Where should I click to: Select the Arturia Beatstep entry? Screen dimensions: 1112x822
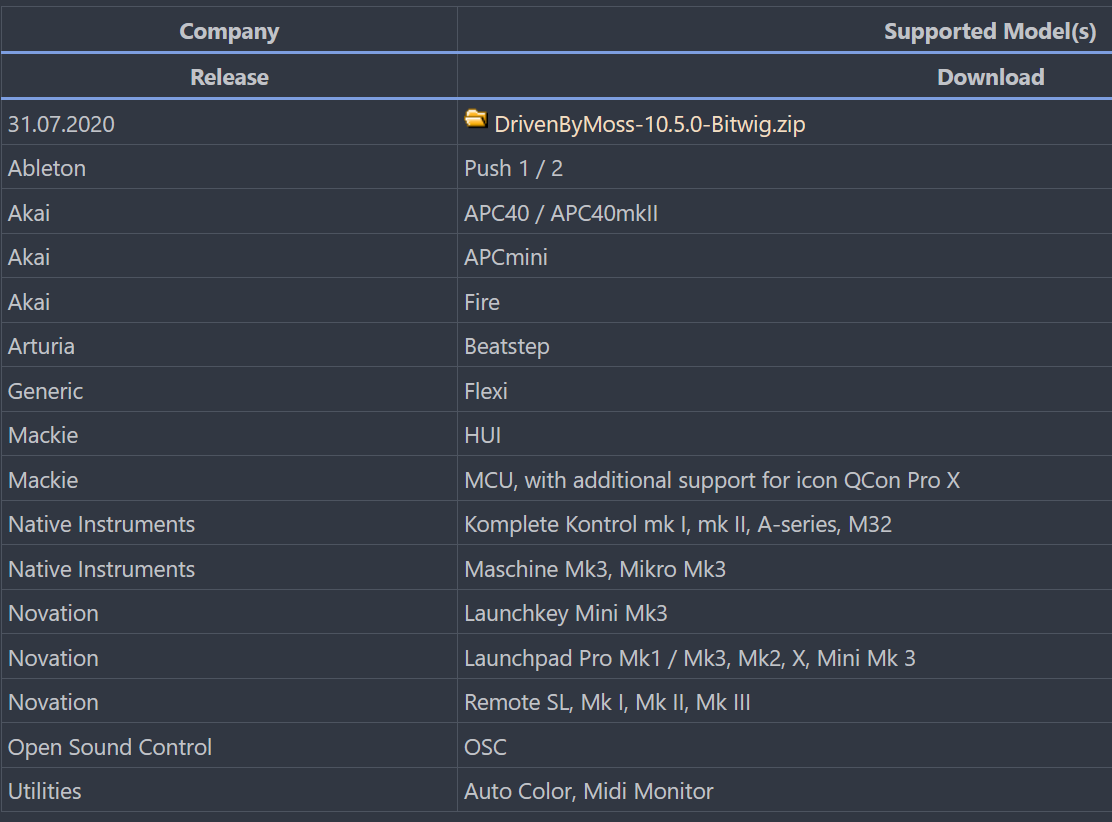(x=507, y=346)
